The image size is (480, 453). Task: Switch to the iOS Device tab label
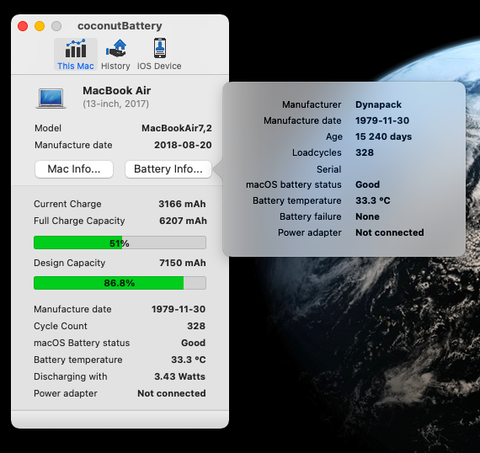pyautogui.click(x=159, y=66)
